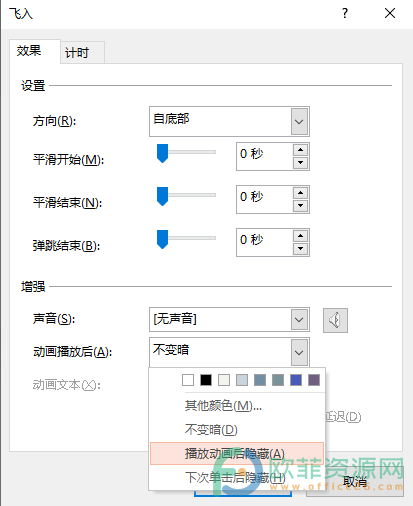Increase the 平滑结束 seconds value
This screenshot has height=506, width=413.
(x=300, y=193)
